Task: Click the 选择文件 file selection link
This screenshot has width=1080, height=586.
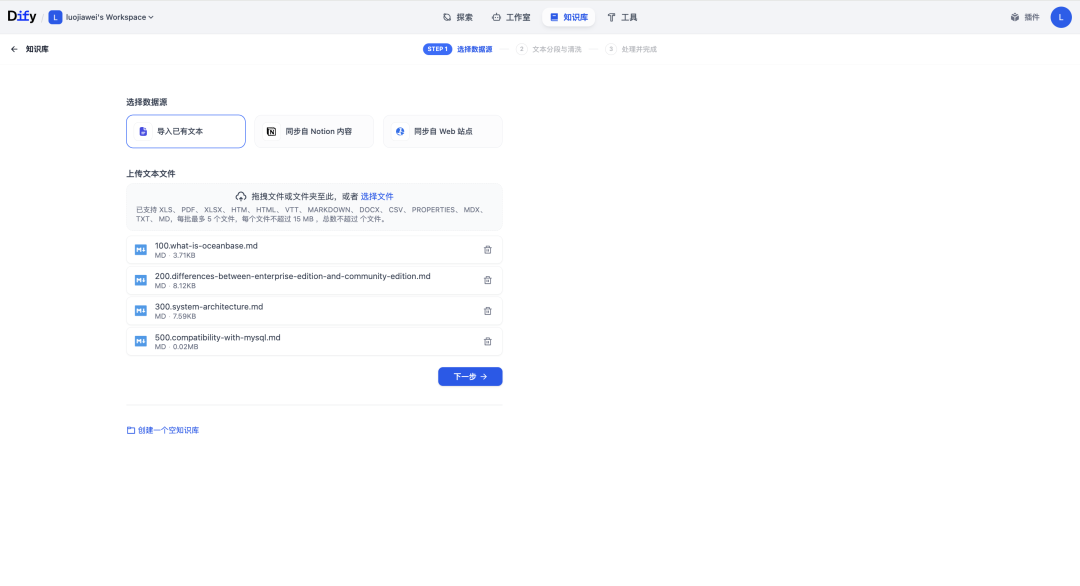Action: [x=377, y=195]
